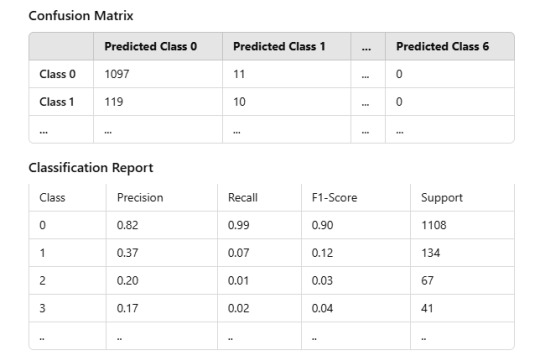The height and width of the screenshot is (361, 540).
Task: Click the F1-Score column header
Action: tap(334, 198)
